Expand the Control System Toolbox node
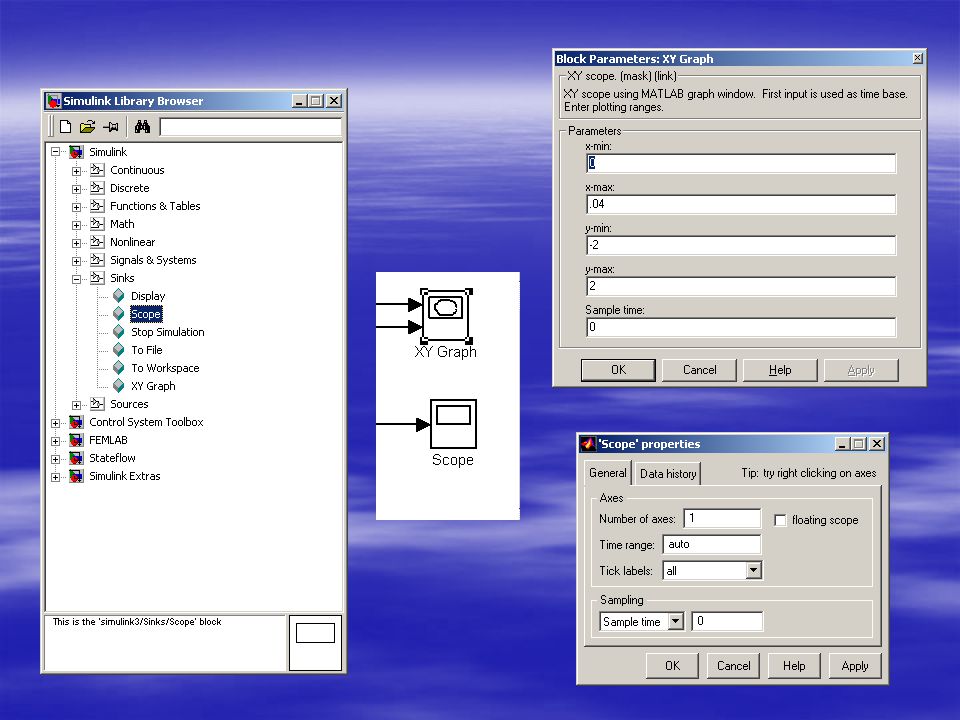 [x=56, y=423]
